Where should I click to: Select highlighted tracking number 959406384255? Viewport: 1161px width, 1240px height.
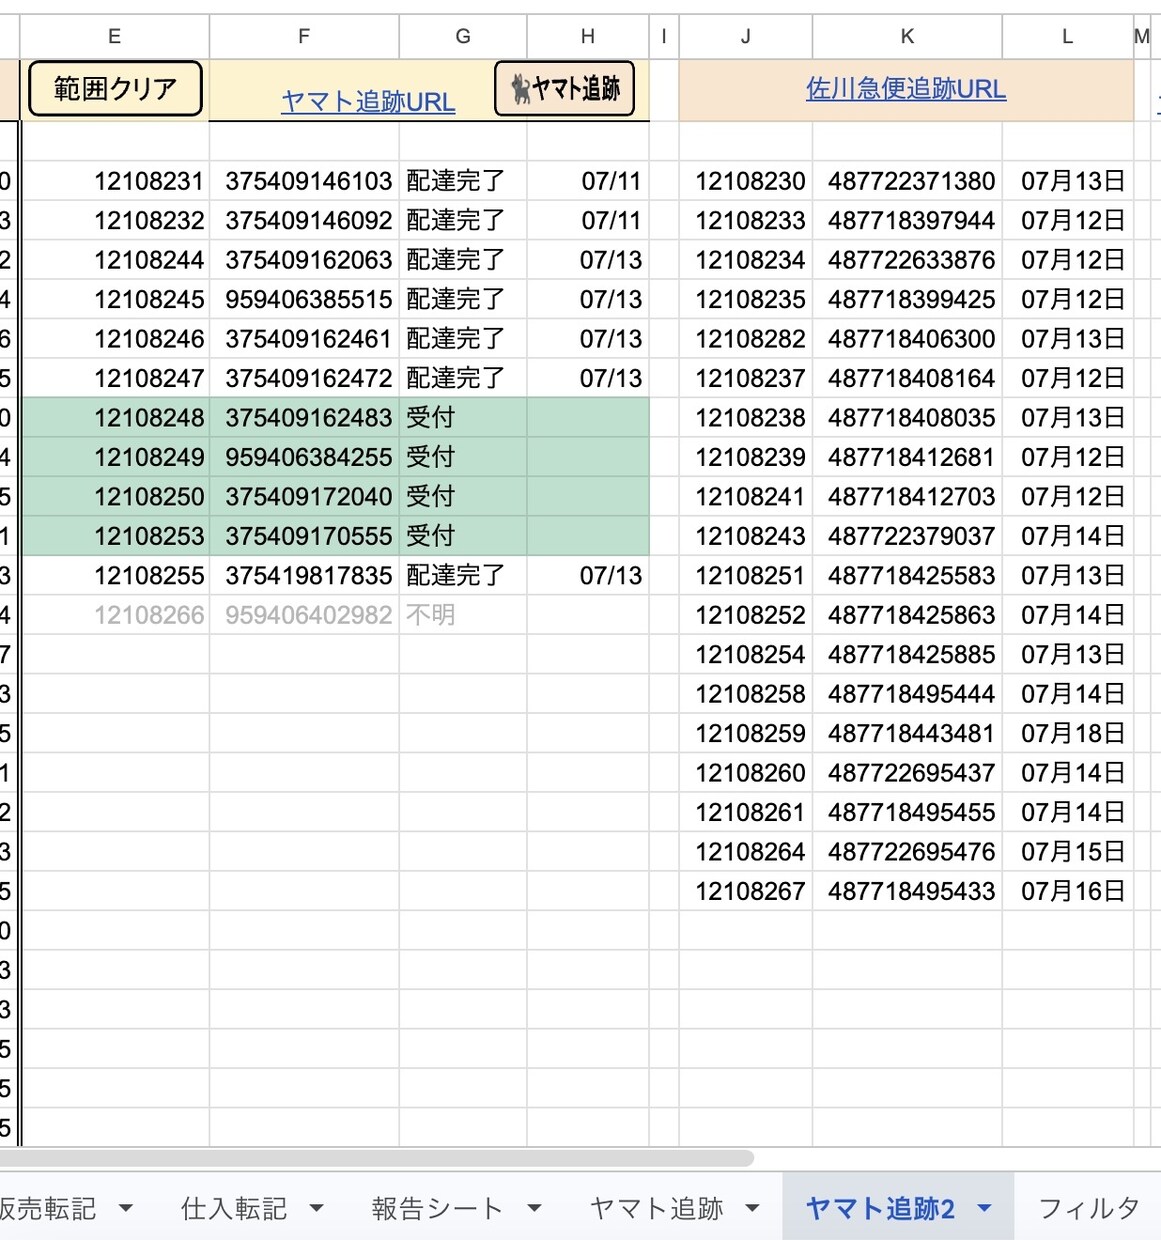tap(304, 457)
